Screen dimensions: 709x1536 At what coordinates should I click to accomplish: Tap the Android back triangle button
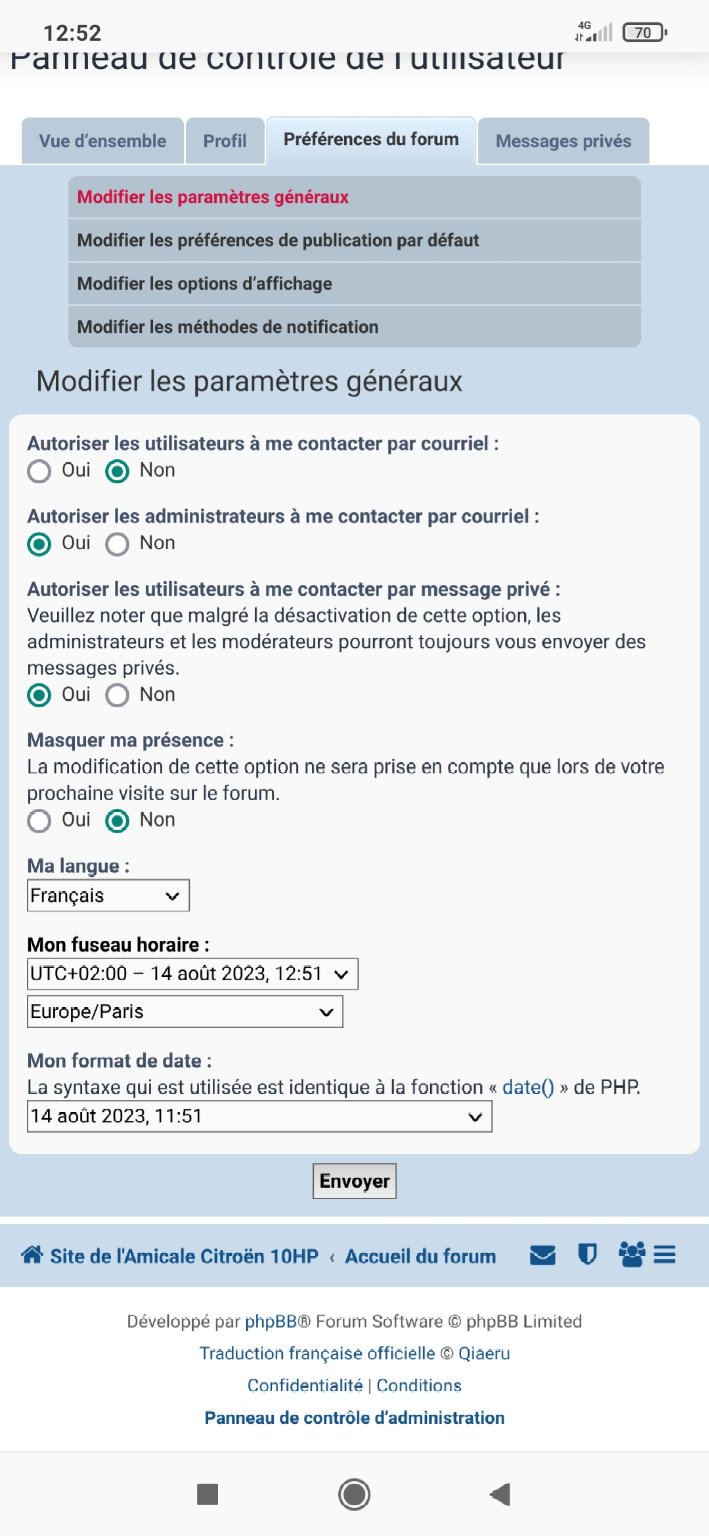pos(500,1494)
